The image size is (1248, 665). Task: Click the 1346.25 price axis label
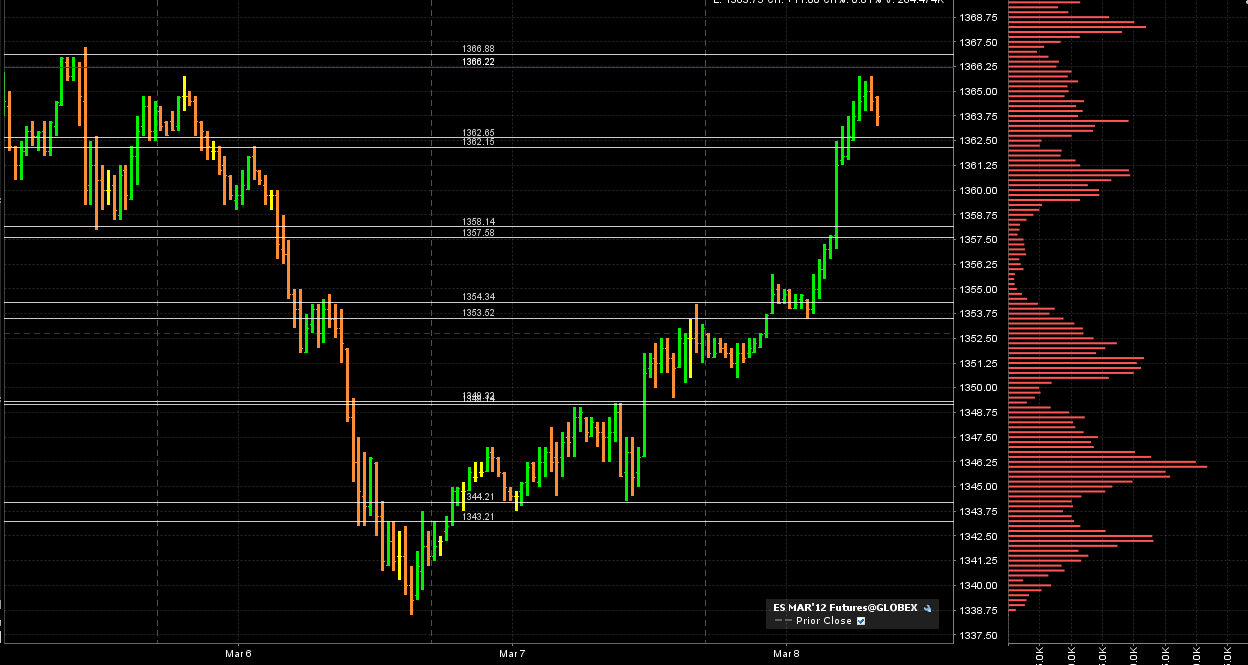[978, 462]
